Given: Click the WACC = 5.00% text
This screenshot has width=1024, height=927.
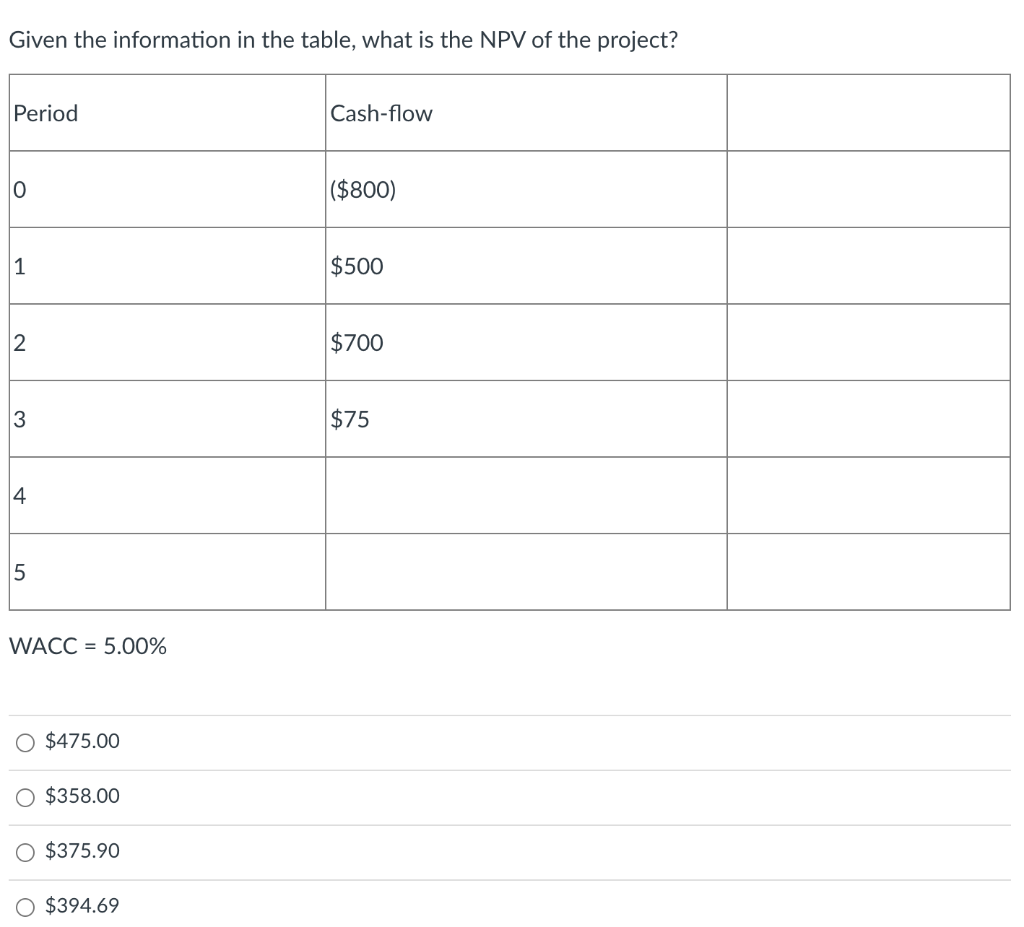Looking at the screenshot, I should pyautogui.click(x=87, y=646).
